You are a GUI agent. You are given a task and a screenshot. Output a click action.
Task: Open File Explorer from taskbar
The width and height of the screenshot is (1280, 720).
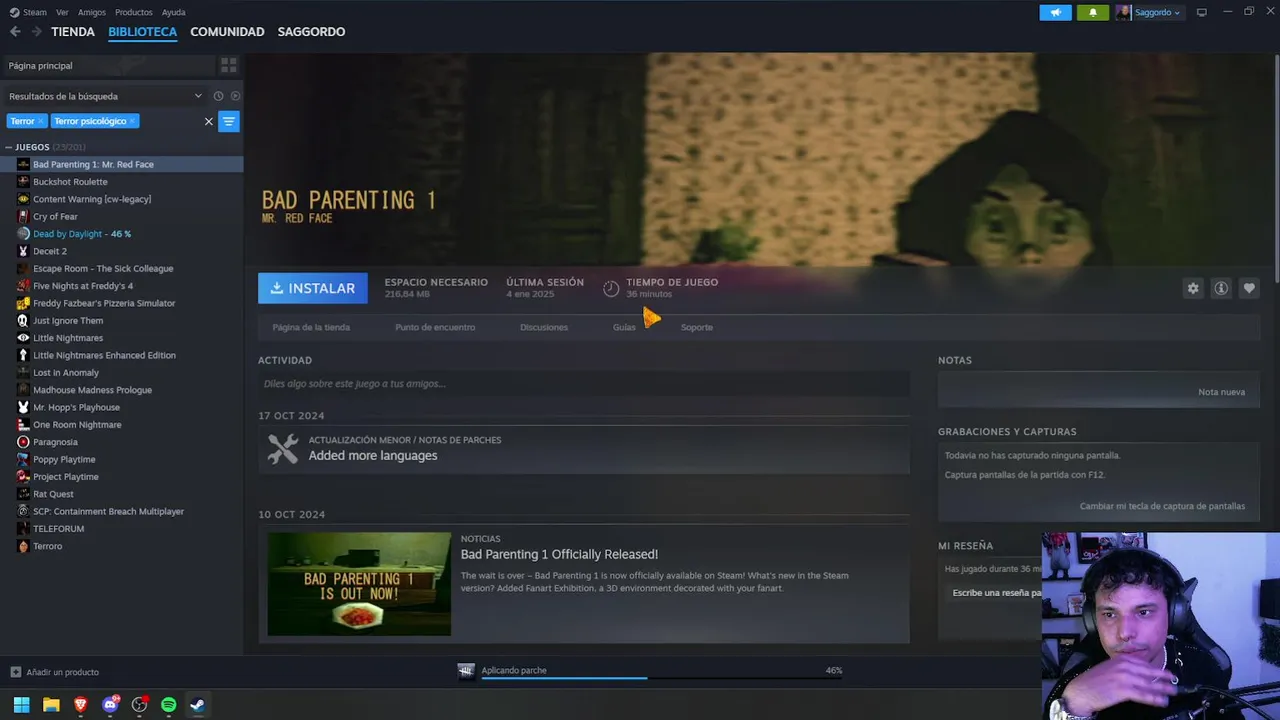tap(51, 705)
